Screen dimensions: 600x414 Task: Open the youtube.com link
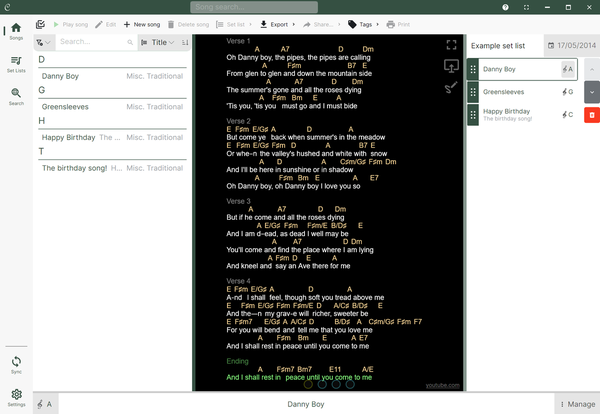(x=442, y=385)
